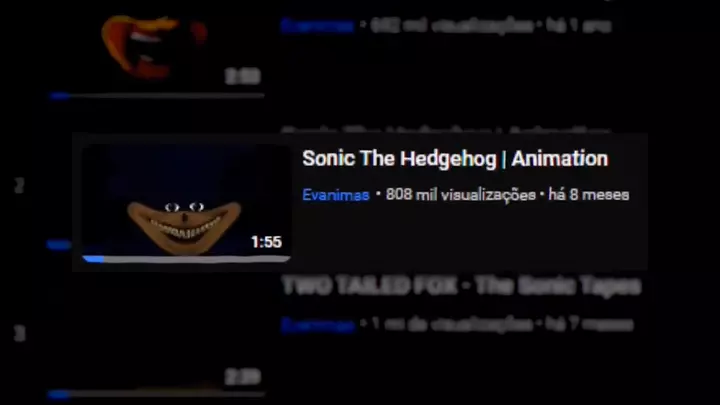Click the 1:55 duration badge
This screenshot has width=720, height=405.
click(266, 242)
